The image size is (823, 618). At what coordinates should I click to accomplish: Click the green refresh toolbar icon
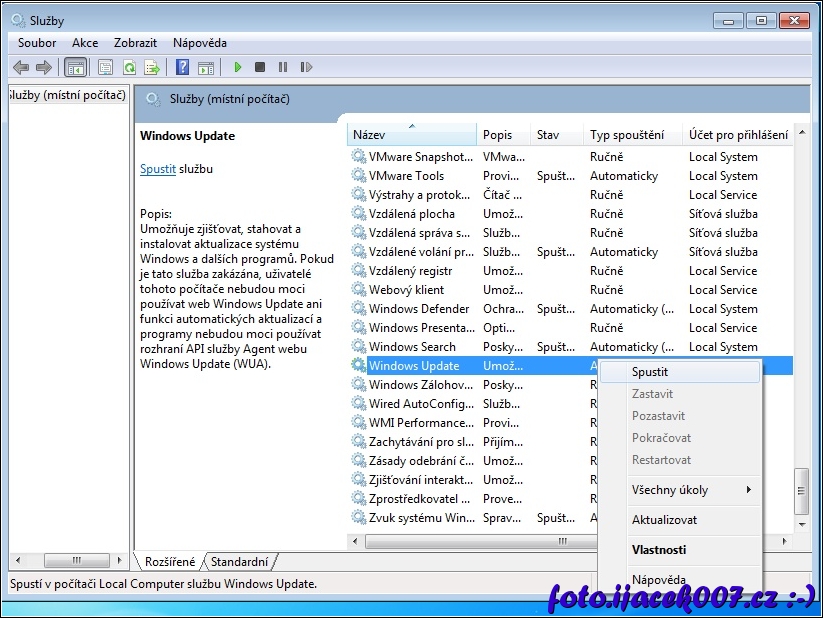pos(129,67)
